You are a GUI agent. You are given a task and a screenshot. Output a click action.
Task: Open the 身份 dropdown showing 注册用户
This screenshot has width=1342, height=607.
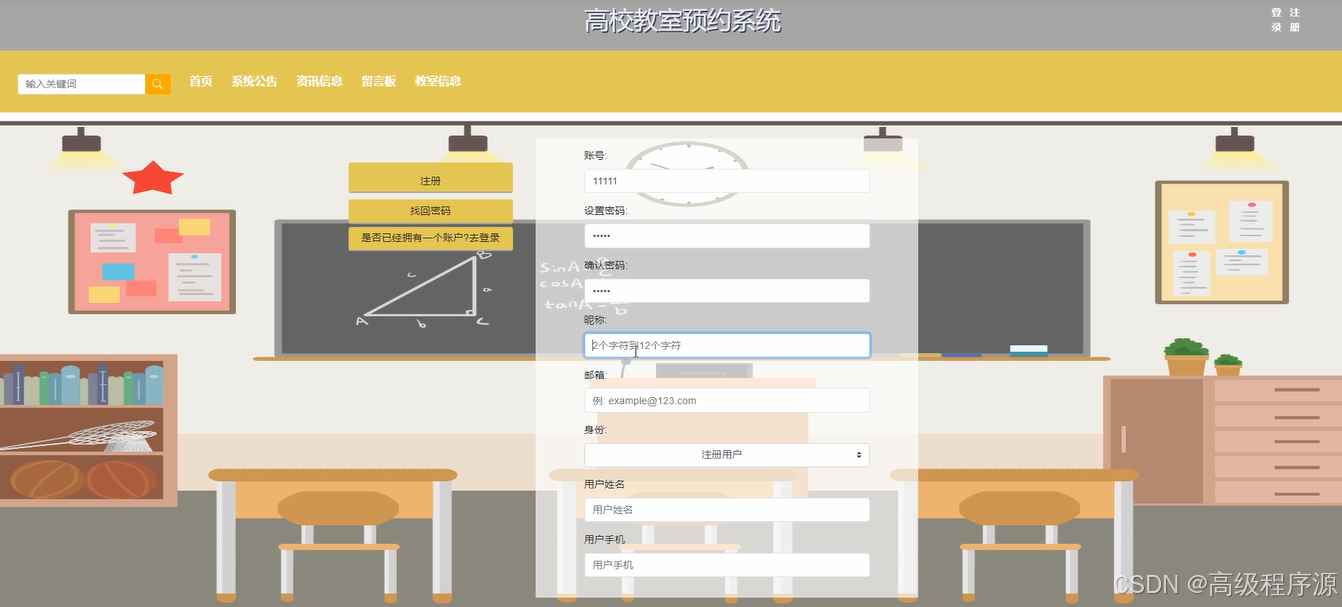click(727, 455)
